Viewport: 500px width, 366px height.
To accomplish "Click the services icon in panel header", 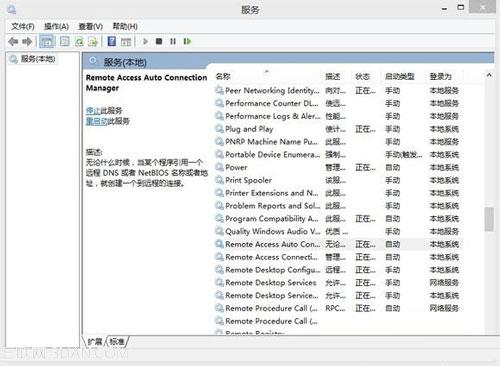I will tap(93, 61).
